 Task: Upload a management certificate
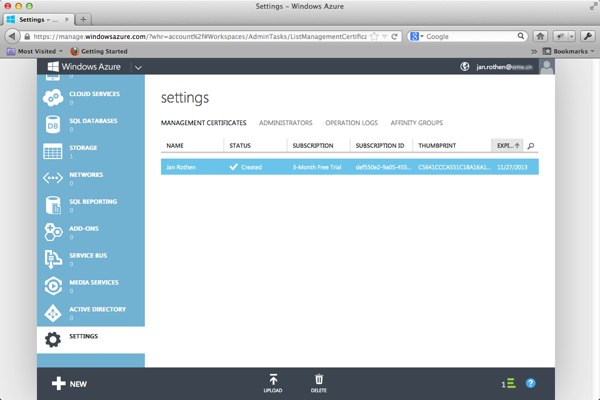(273, 383)
